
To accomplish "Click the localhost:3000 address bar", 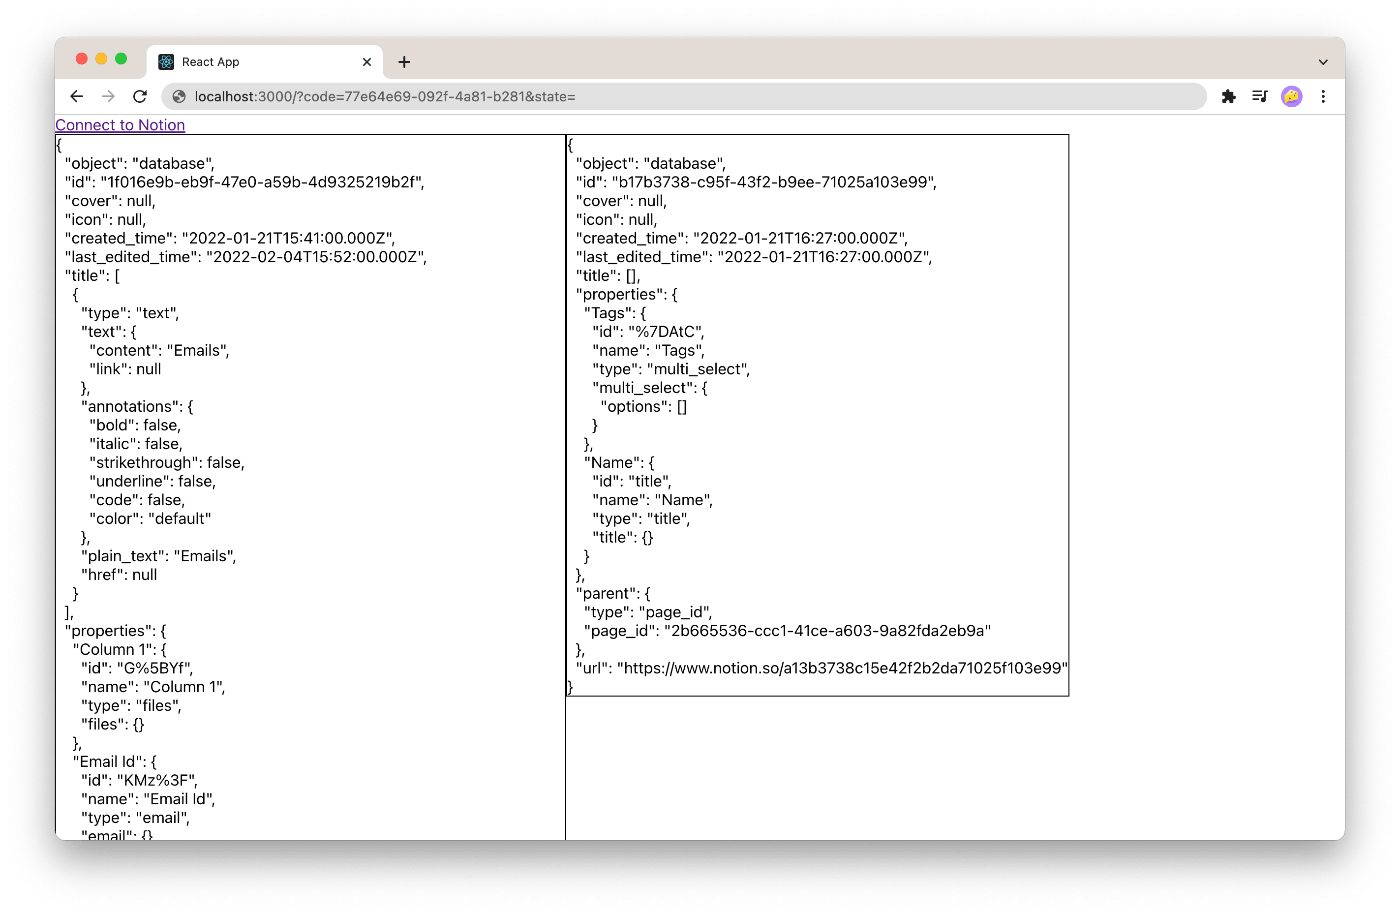I will pos(684,96).
